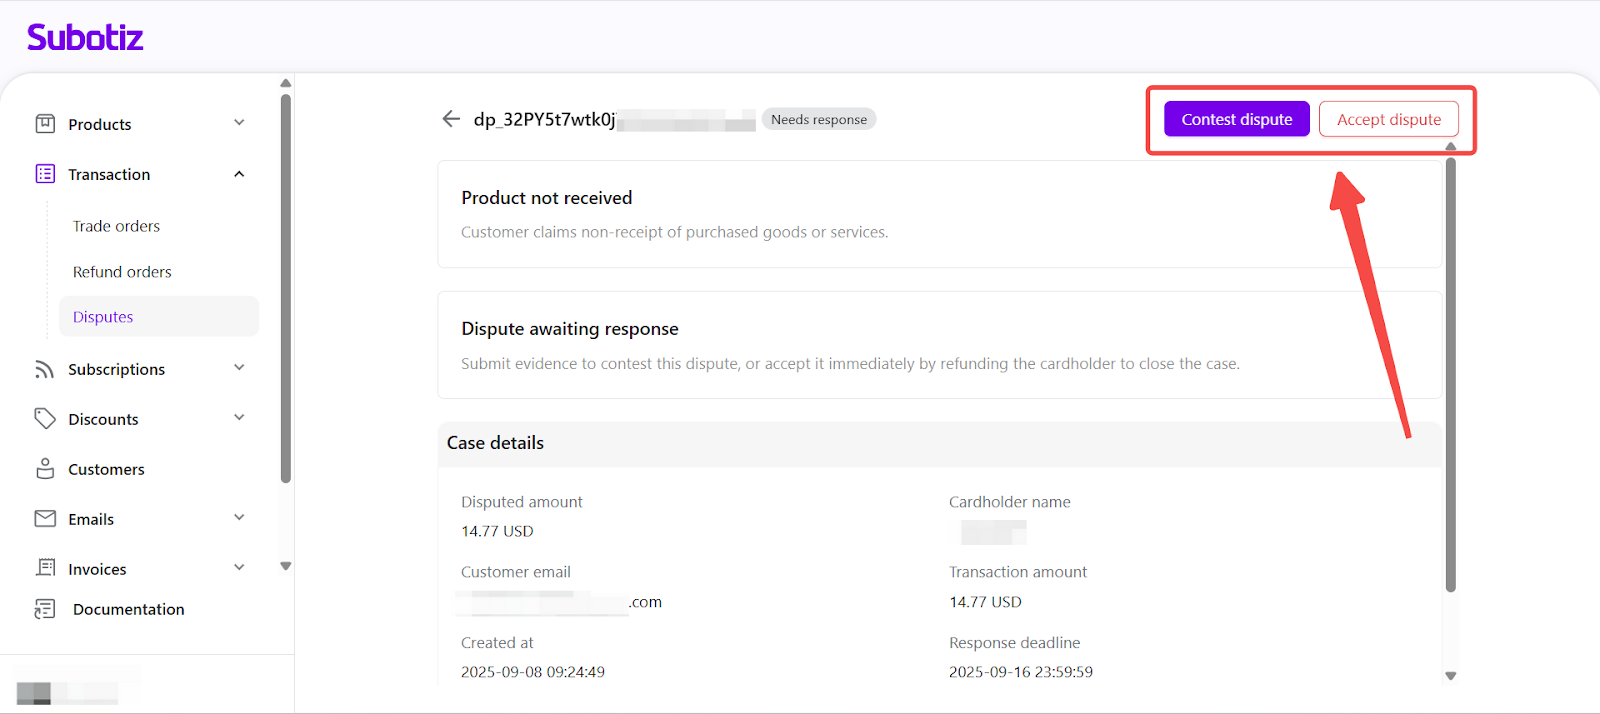Image resolution: width=1600 pixels, height=714 pixels.
Task: Click the Discounts tag icon
Action: pos(45,419)
